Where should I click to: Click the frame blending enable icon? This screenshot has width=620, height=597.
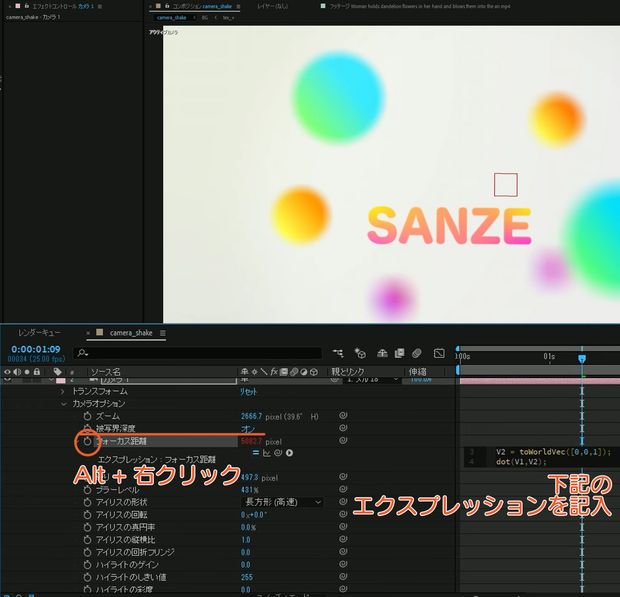point(399,353)
